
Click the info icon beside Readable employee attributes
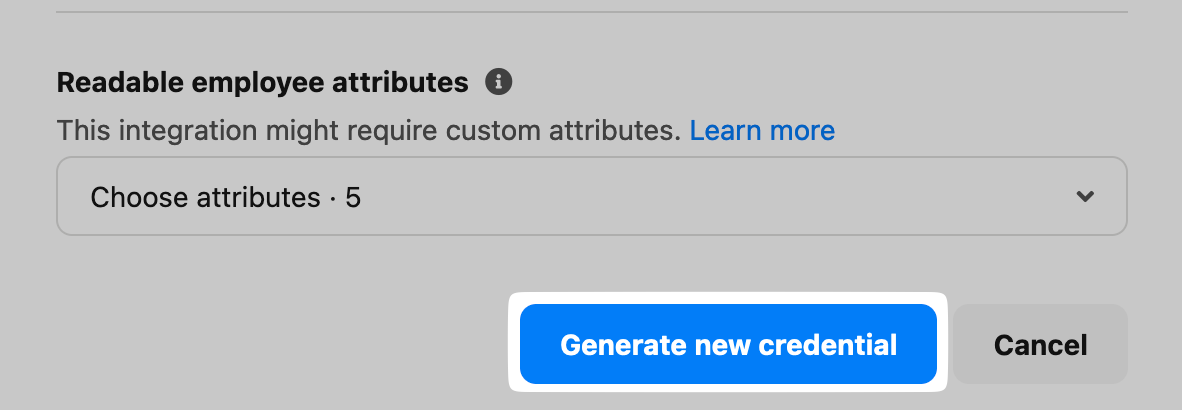tap(498, 82)
